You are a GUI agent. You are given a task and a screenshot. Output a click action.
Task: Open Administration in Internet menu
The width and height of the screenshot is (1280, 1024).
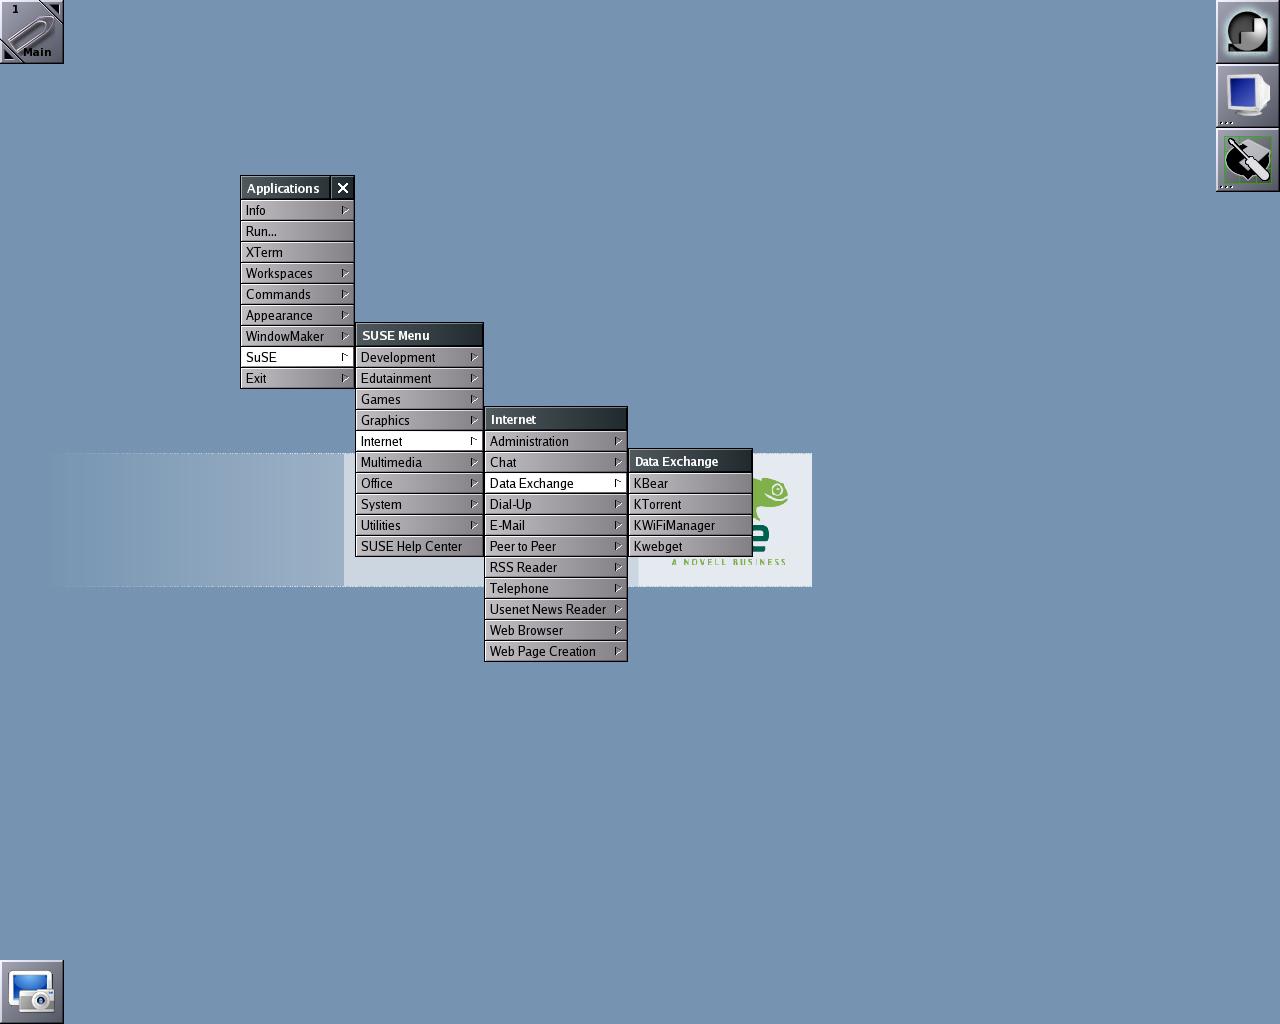[x=556, y=441]
